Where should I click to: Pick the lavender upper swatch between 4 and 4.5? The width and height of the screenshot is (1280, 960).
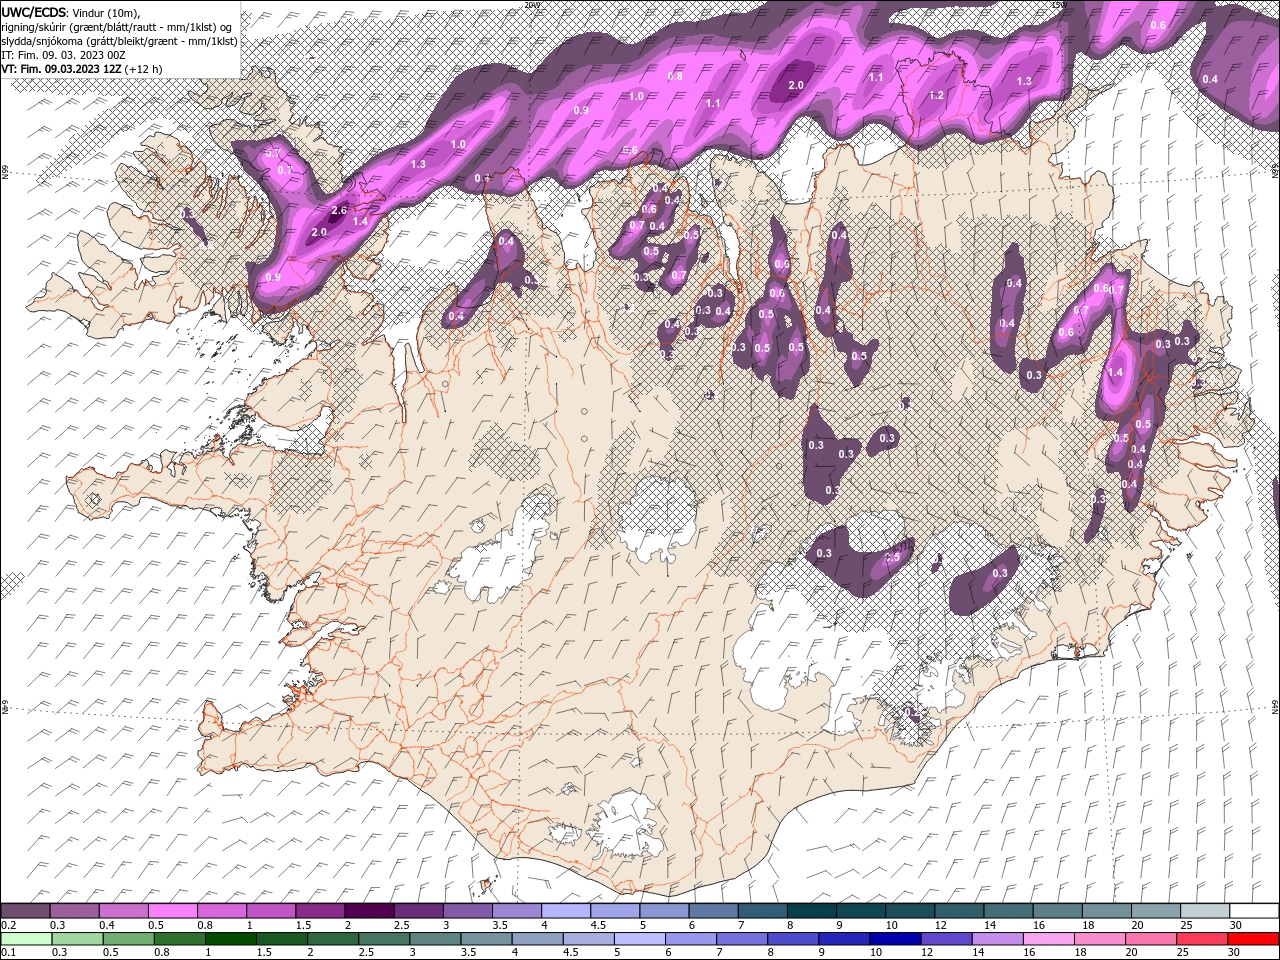click(x=565, y=911)
